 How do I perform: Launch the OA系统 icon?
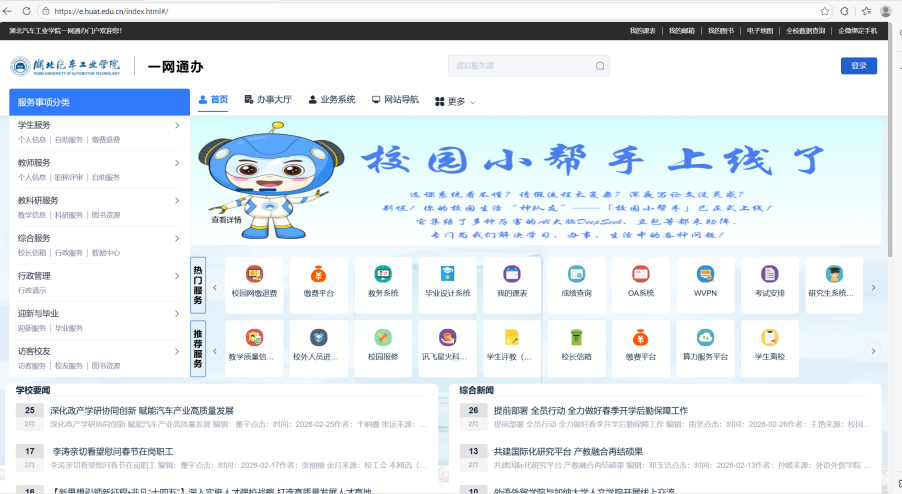point(640,274)
